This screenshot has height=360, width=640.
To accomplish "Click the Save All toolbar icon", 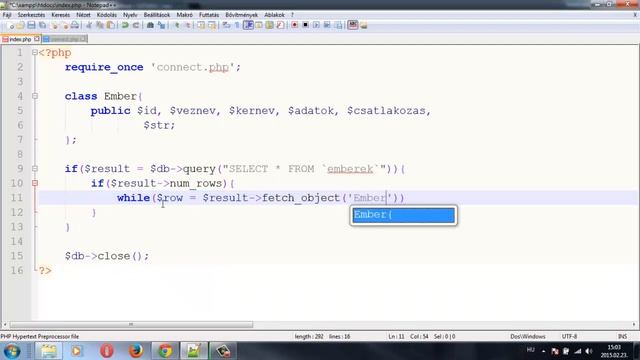I will click(42, 25).
